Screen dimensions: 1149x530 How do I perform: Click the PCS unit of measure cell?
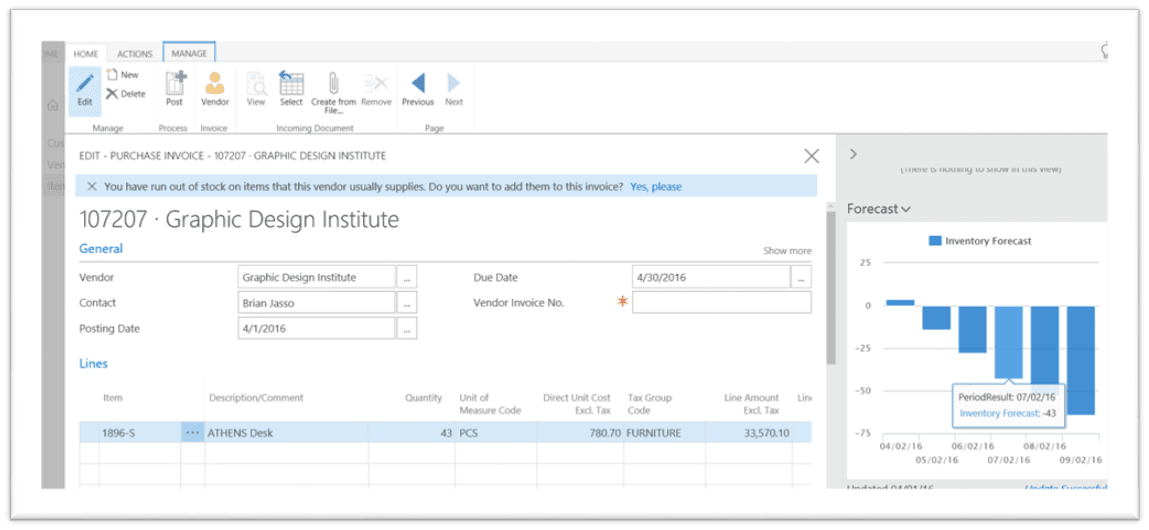[495, 433]
